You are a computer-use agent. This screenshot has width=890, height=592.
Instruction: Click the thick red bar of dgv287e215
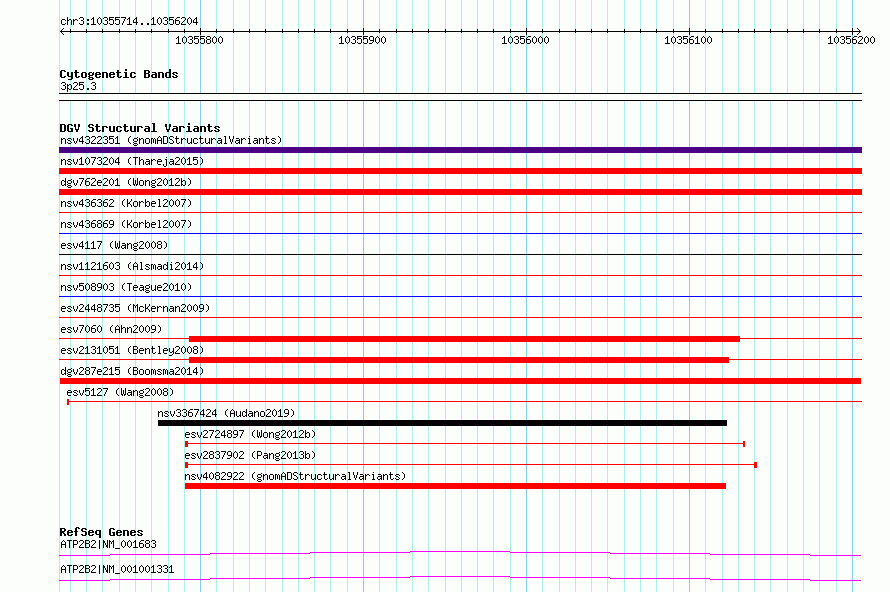(460, 381)
